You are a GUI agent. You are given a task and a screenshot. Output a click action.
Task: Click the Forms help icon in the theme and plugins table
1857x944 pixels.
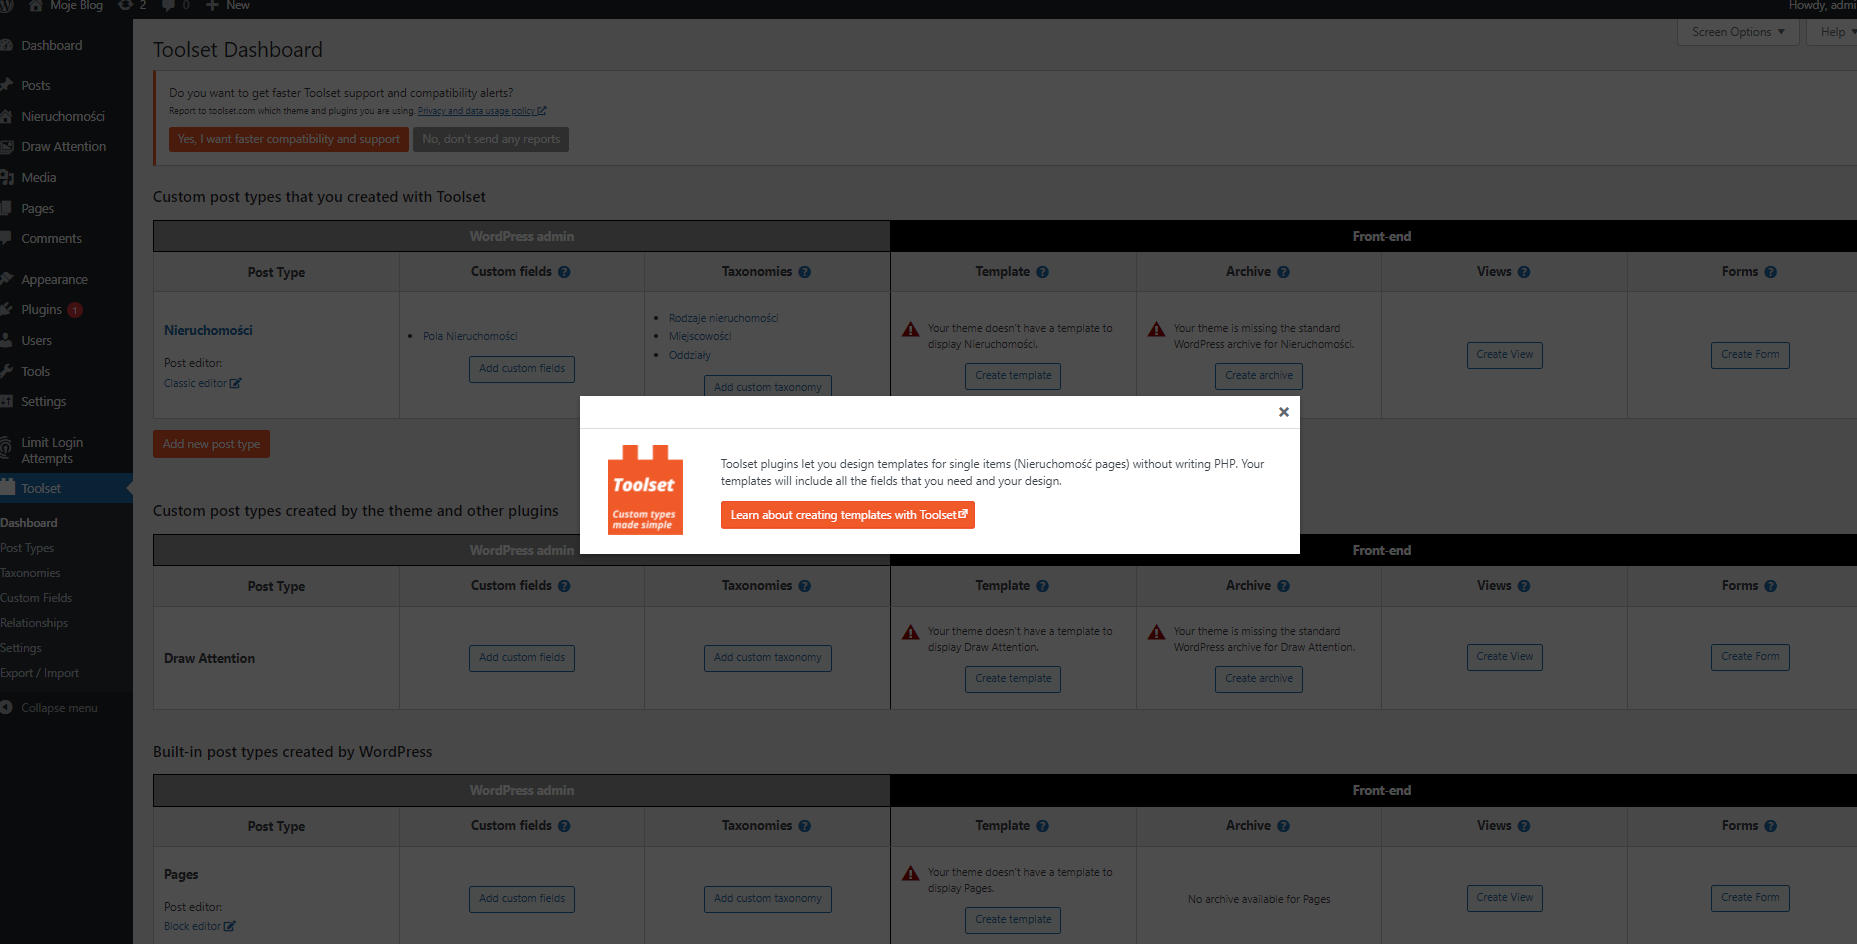point(1771,586)
